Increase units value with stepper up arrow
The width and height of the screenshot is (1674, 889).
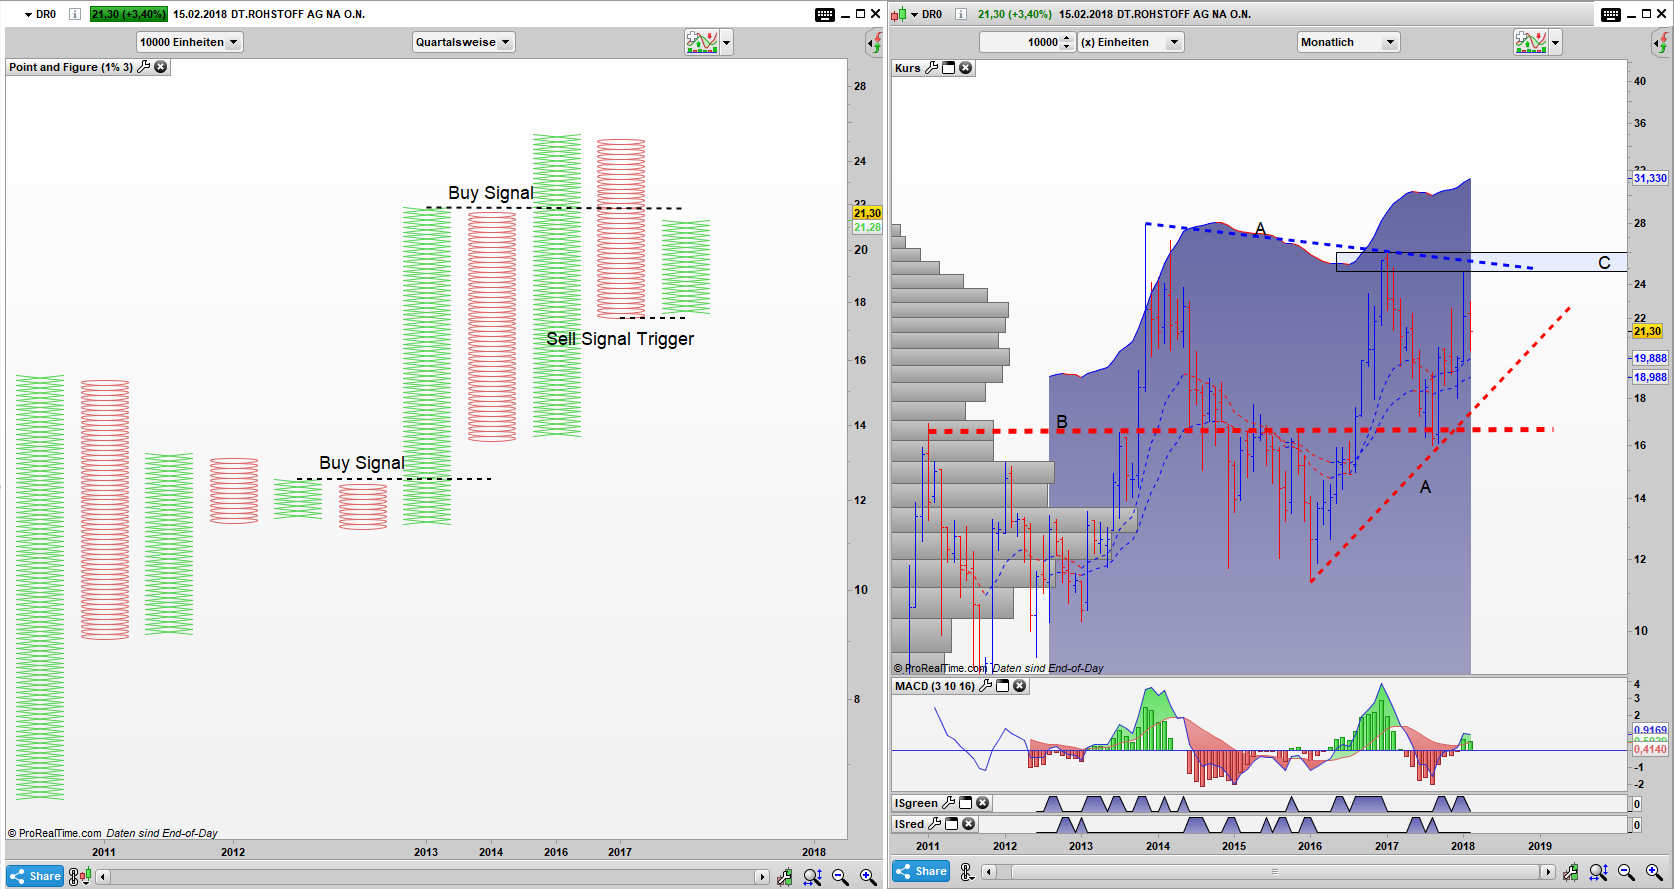click(1067, 38)
